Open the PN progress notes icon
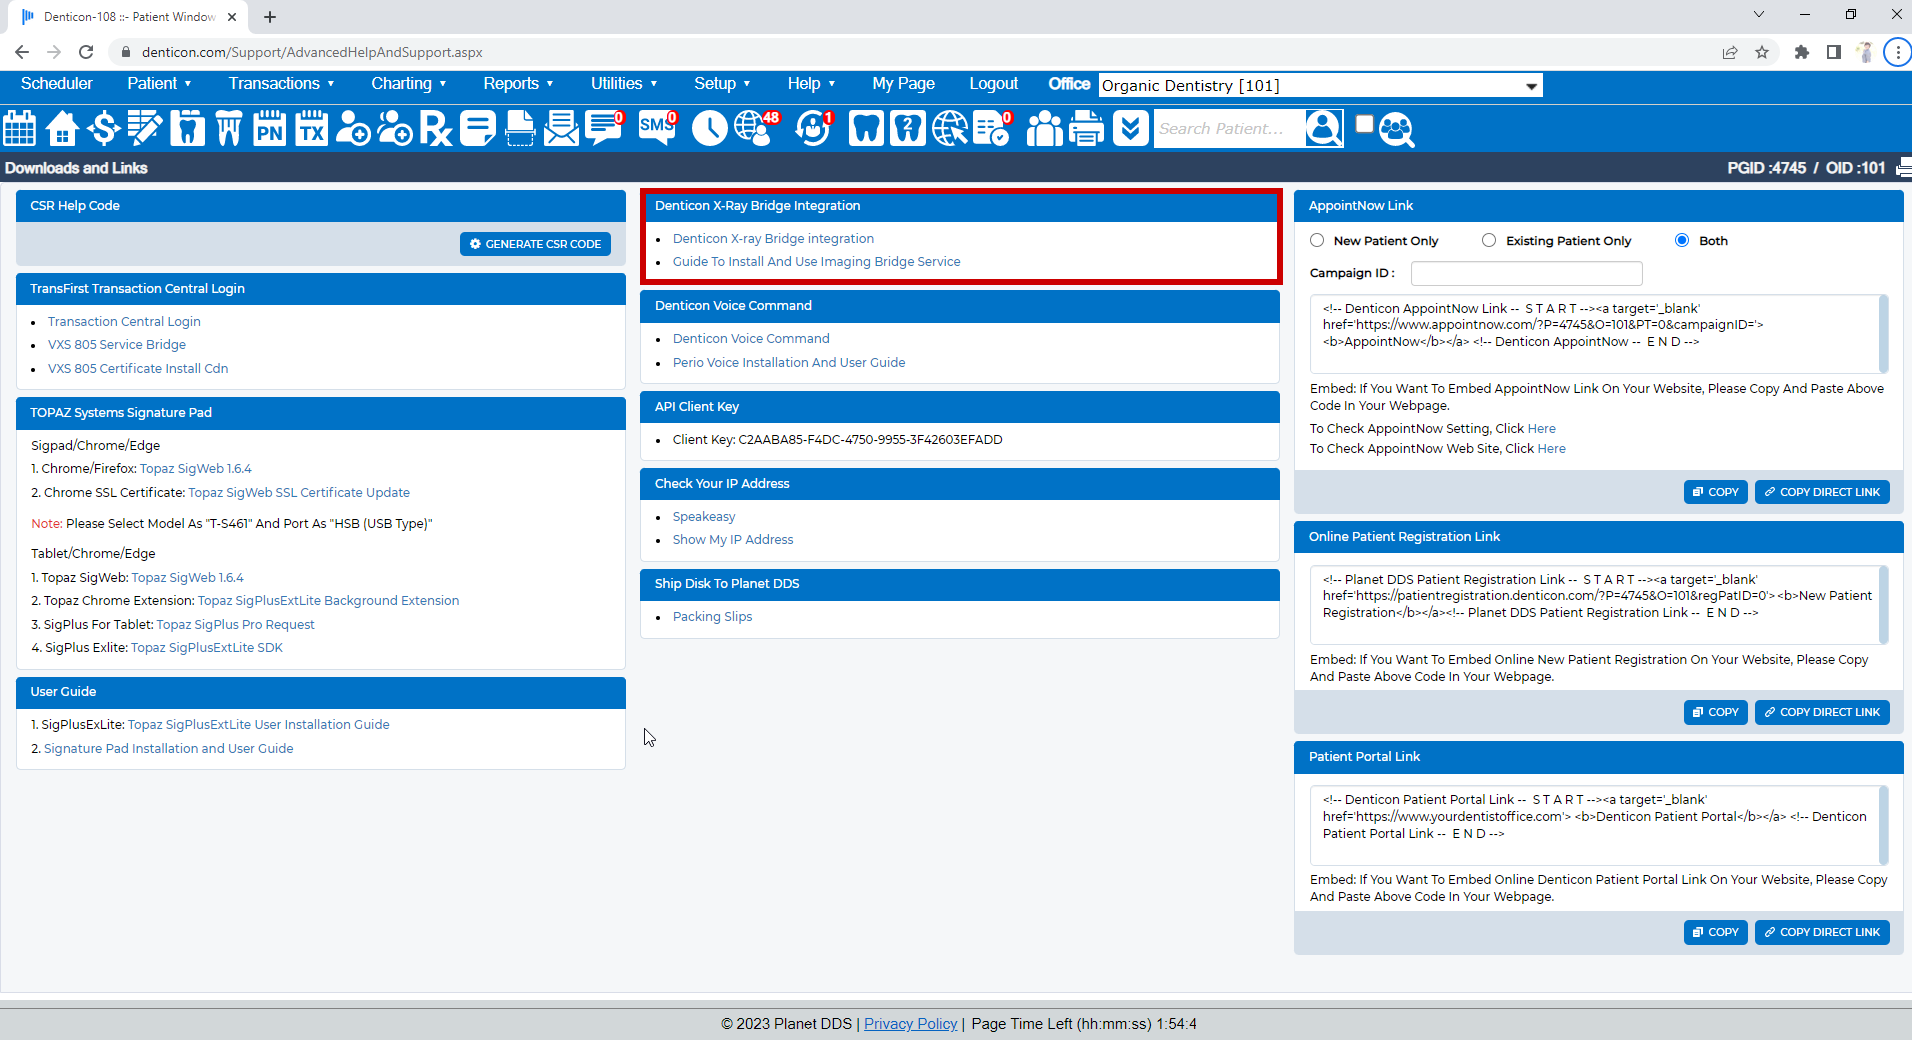The image size is (1912, 1040). (270, 128)
